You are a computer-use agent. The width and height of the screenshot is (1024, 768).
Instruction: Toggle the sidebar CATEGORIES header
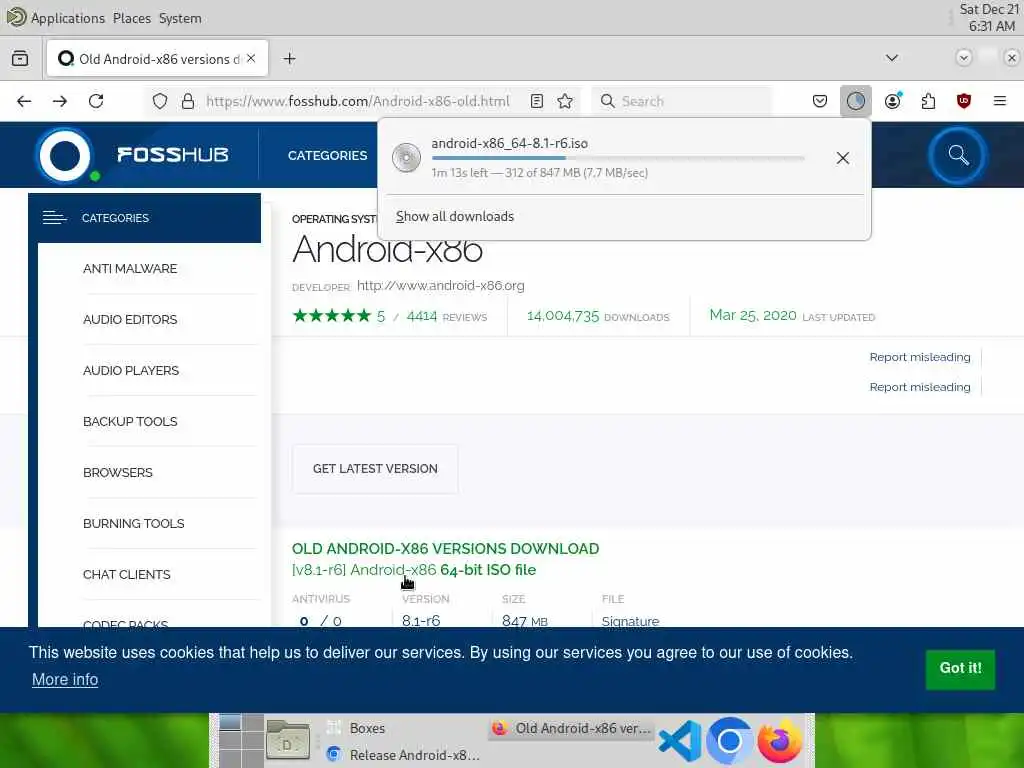click(x=144, y=218)
